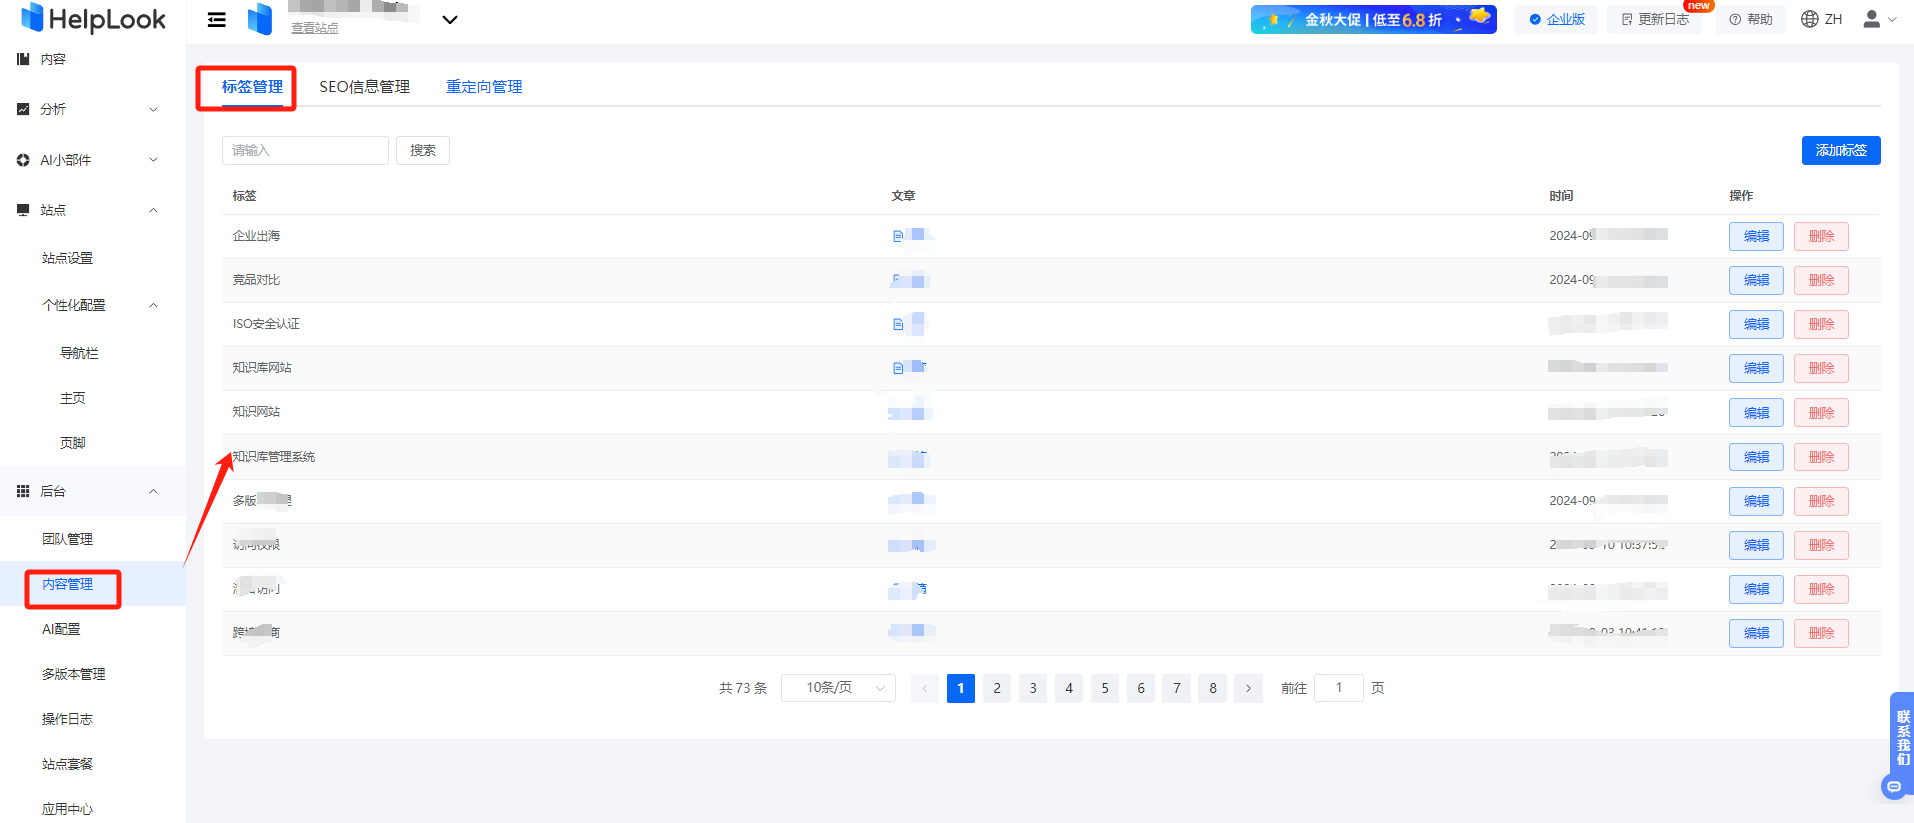Open 站点套餐 in the sidebar
This screenshot has height=823, width=1914.
[x=67, y=764]
